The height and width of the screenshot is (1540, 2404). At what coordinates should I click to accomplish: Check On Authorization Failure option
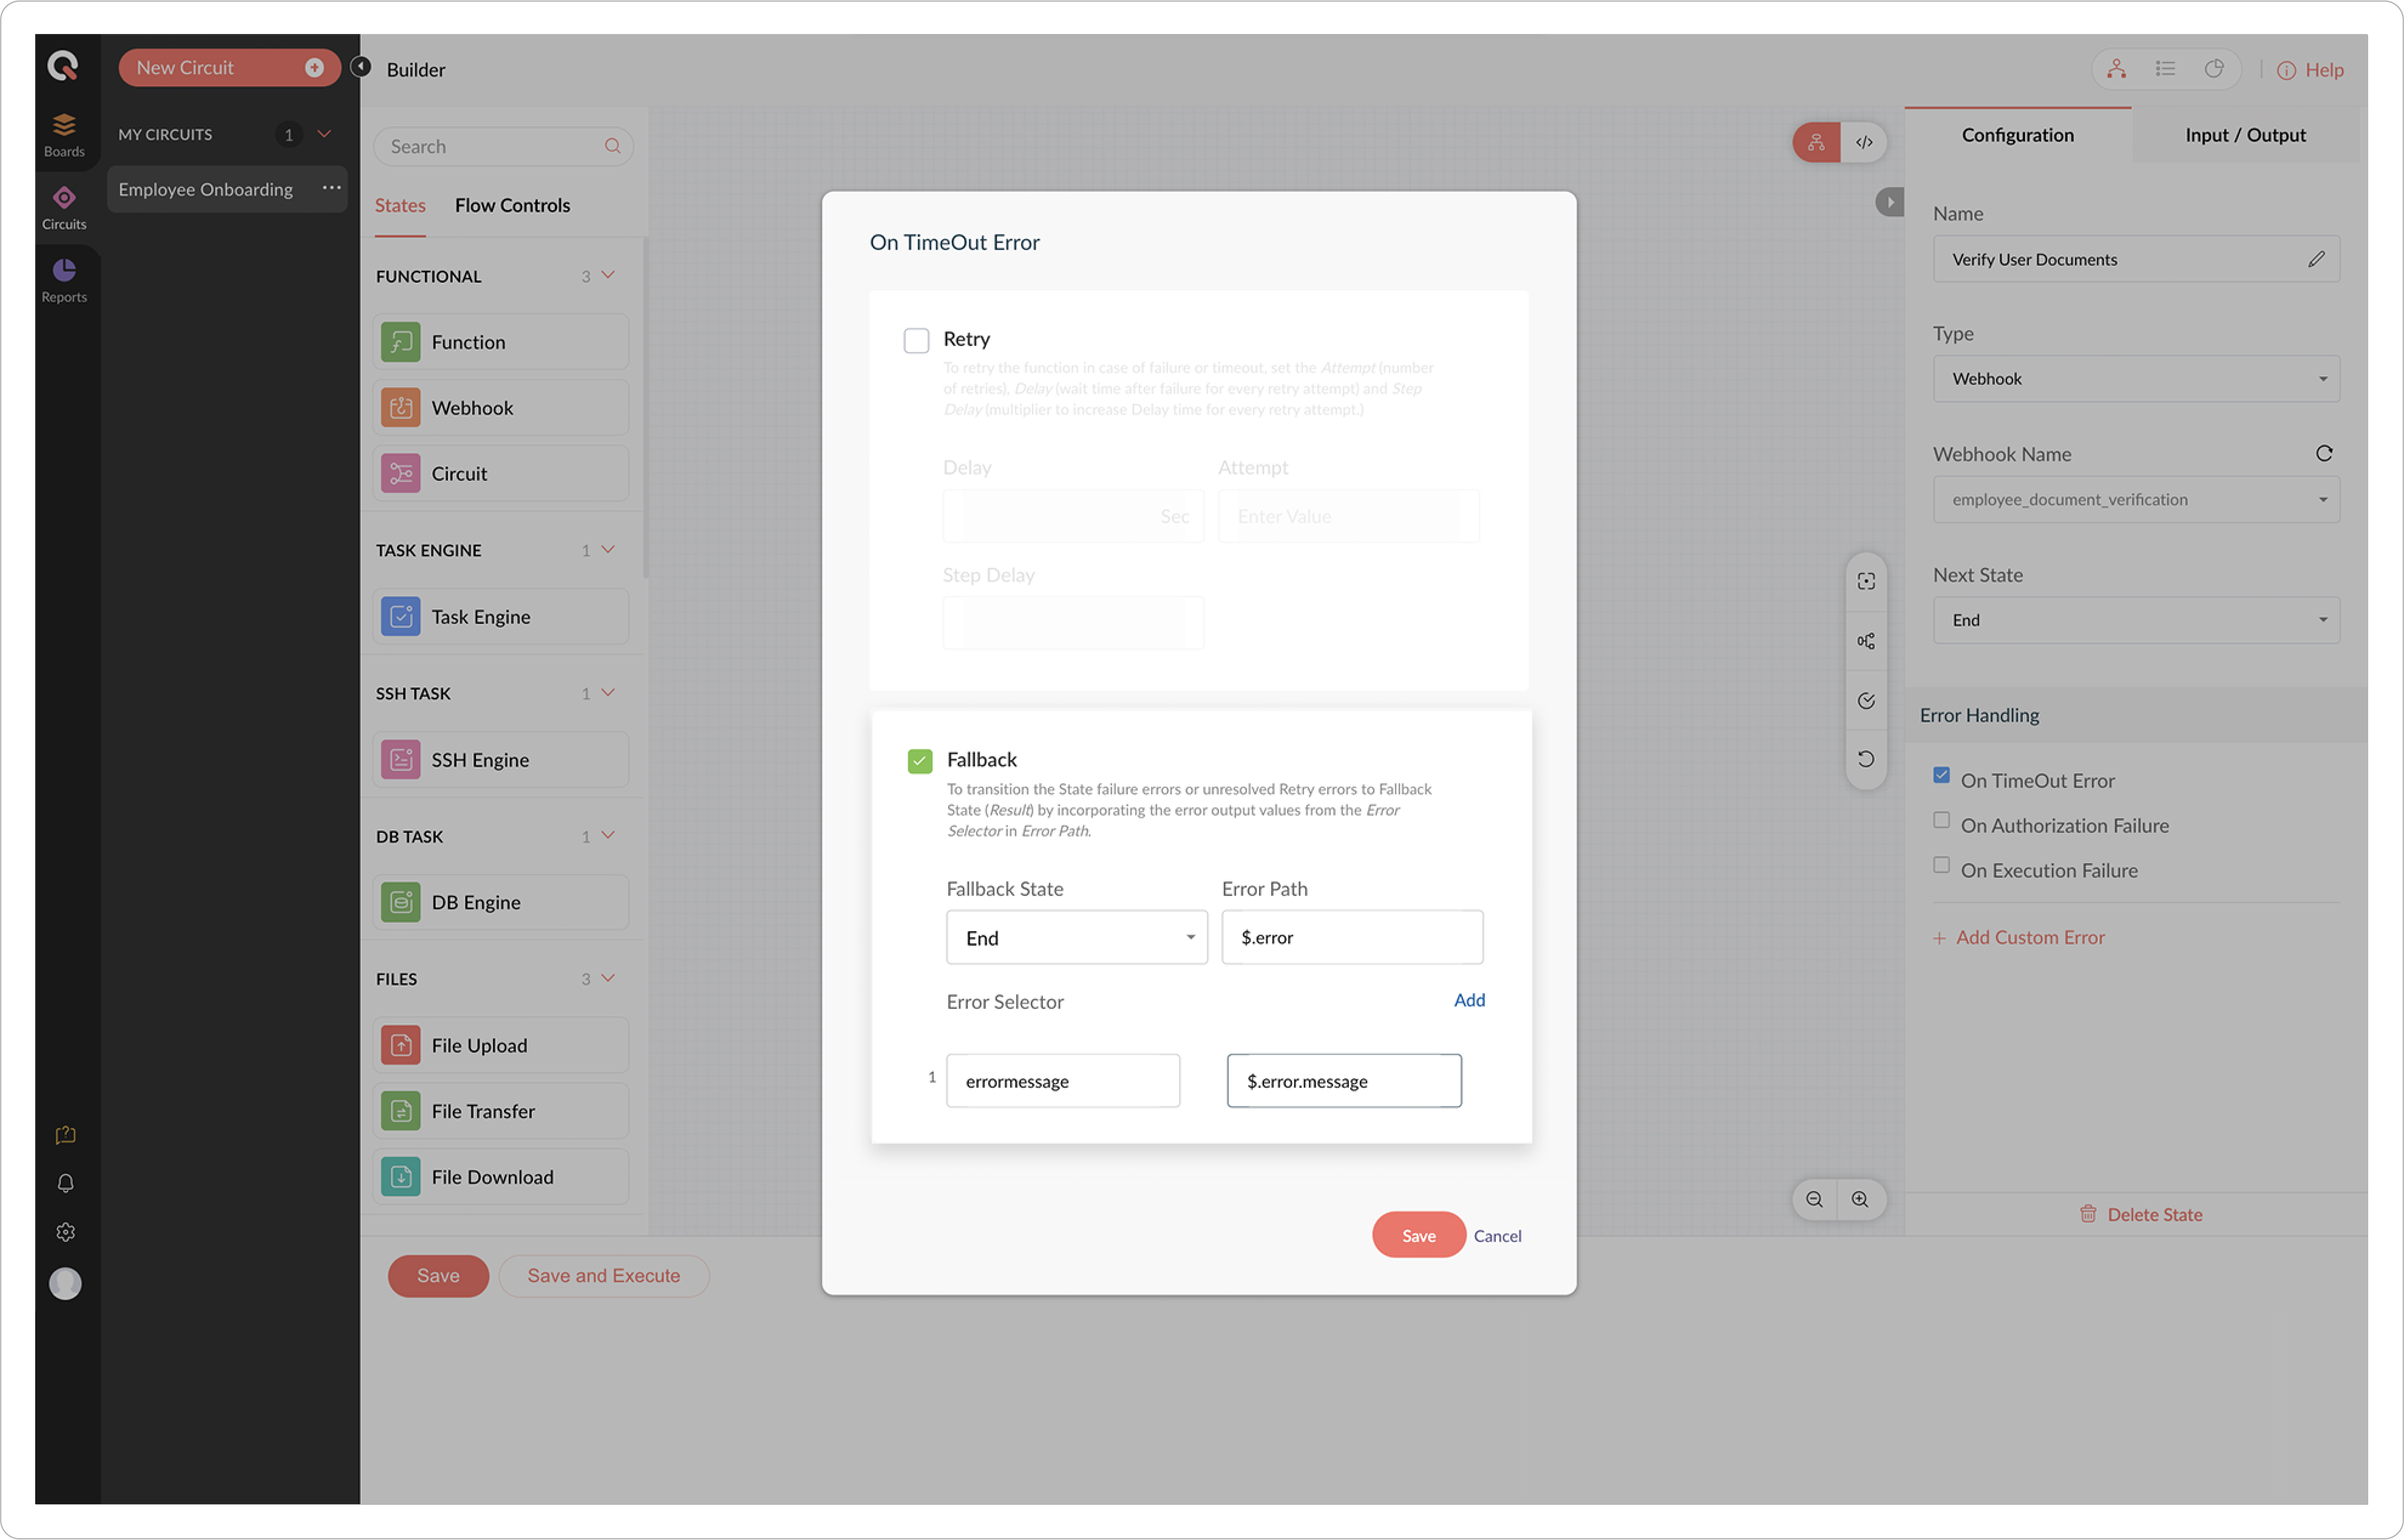[1941, 821]
